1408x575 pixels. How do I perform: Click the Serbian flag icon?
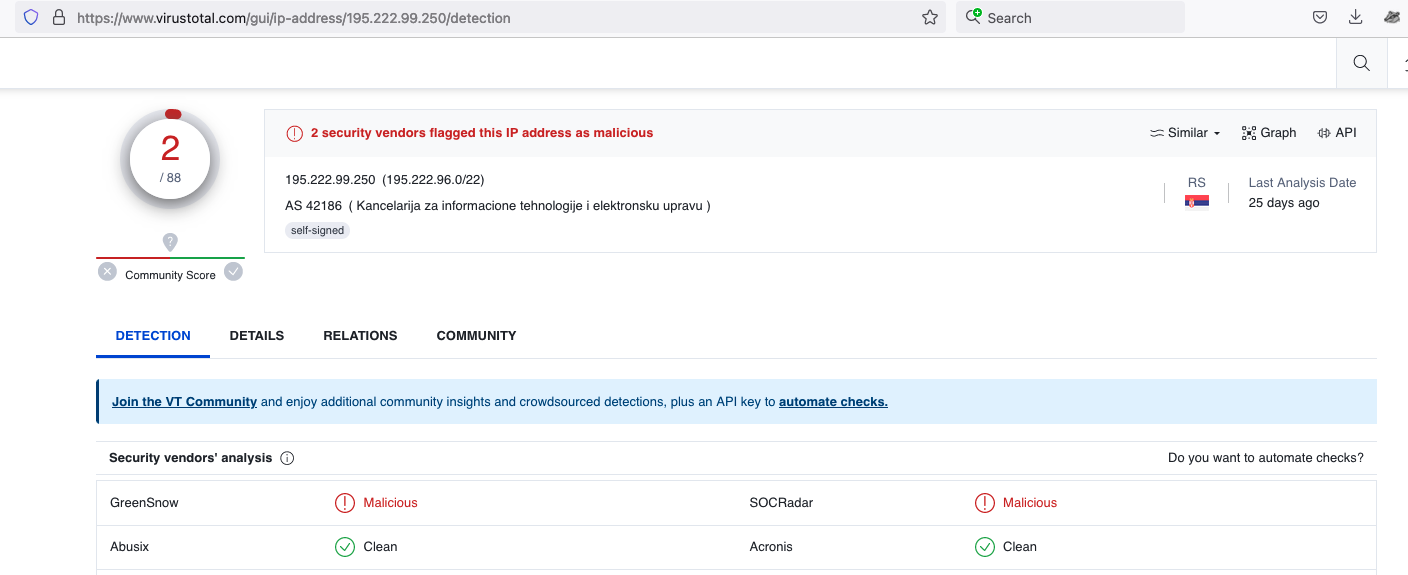tap(1197, 201)
